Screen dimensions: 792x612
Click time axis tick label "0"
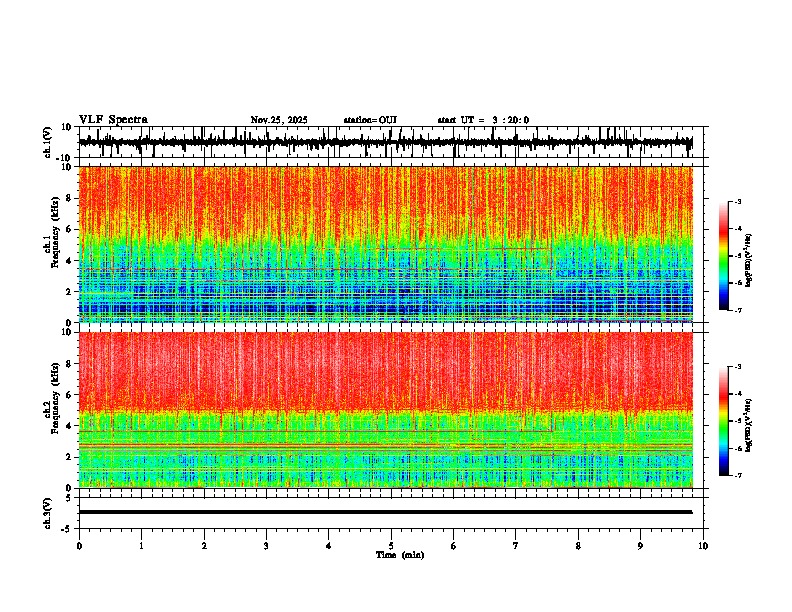tap(79, 546)
